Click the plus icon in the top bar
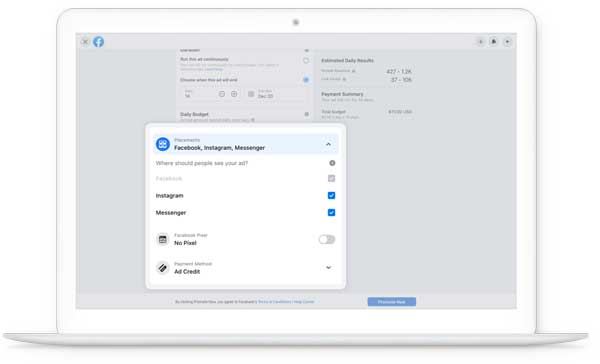 (x=481, y=42)
